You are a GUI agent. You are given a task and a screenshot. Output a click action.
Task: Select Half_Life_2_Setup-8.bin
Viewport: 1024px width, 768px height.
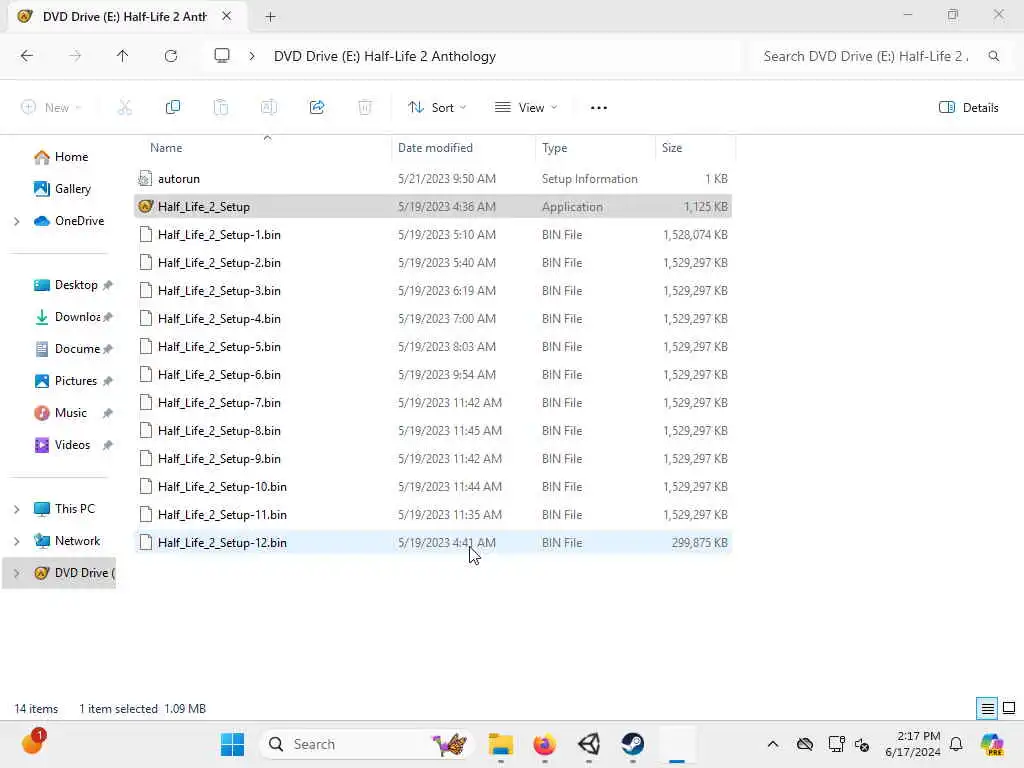pos(433,432)
